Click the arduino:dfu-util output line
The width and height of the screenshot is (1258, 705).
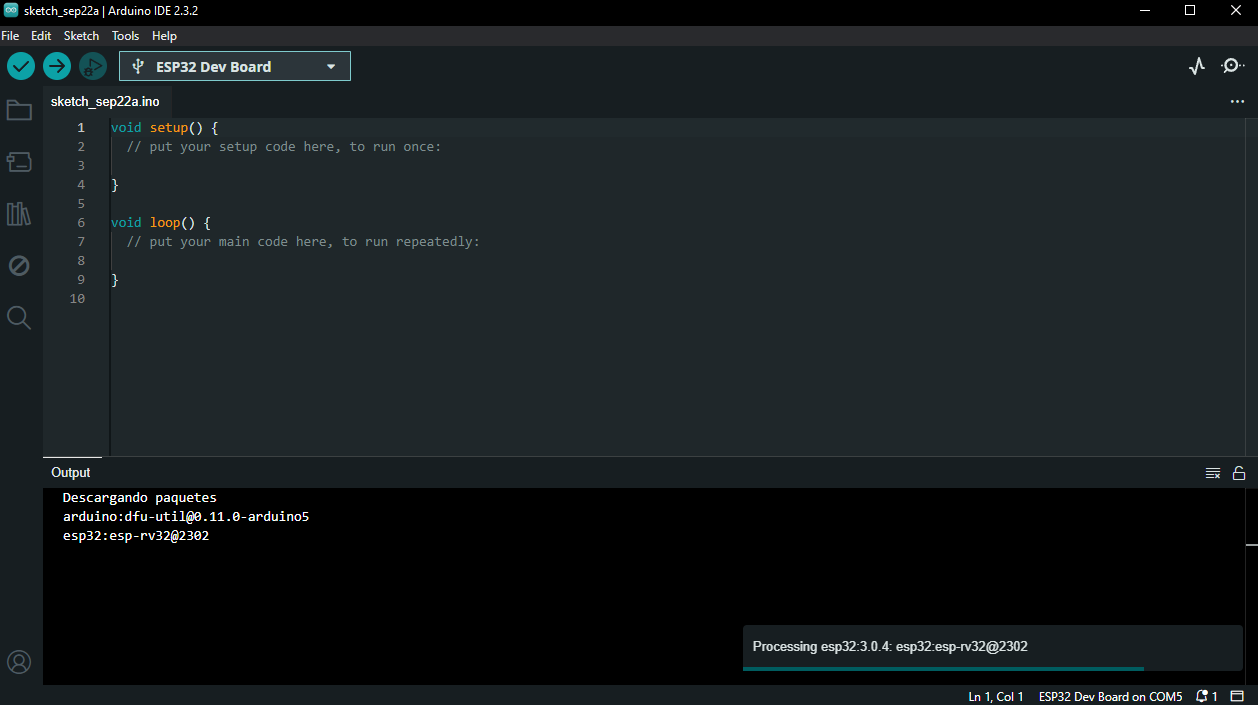186,517
